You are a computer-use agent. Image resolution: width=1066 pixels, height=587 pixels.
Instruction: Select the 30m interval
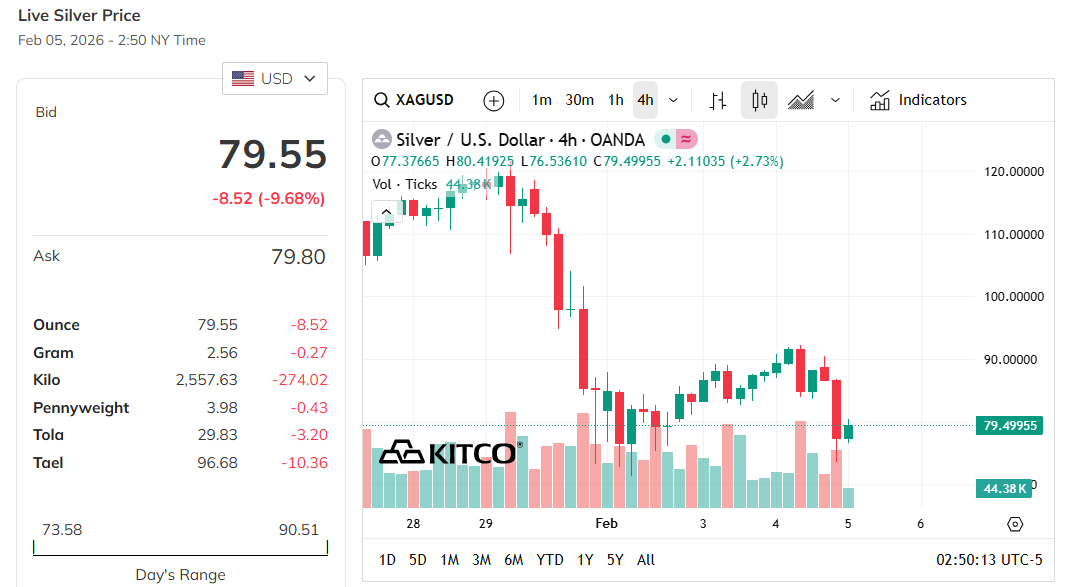point(580,100)
